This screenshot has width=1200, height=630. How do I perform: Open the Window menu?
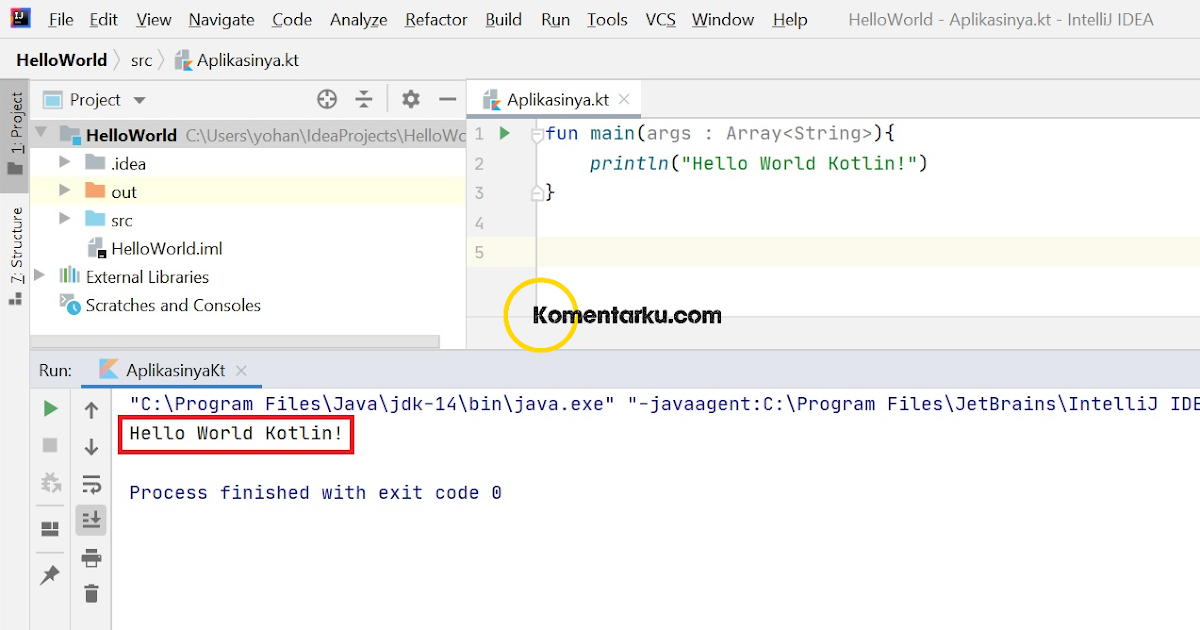[723, 20]
